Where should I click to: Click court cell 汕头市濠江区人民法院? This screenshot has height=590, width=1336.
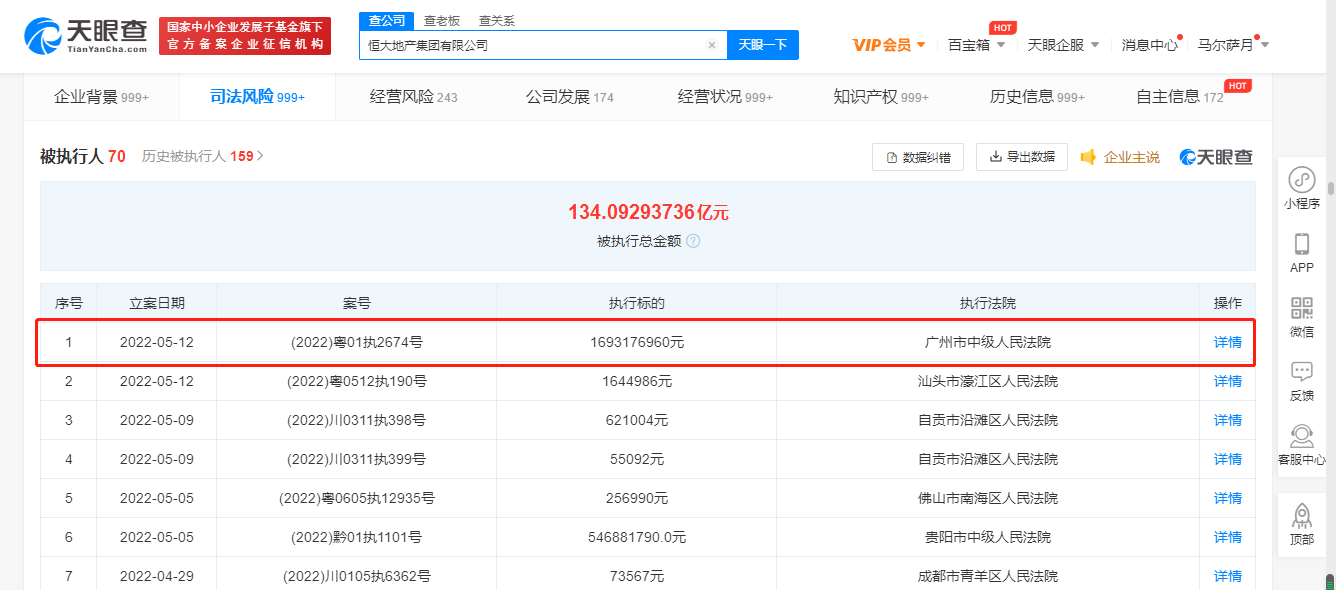[988, 381]
